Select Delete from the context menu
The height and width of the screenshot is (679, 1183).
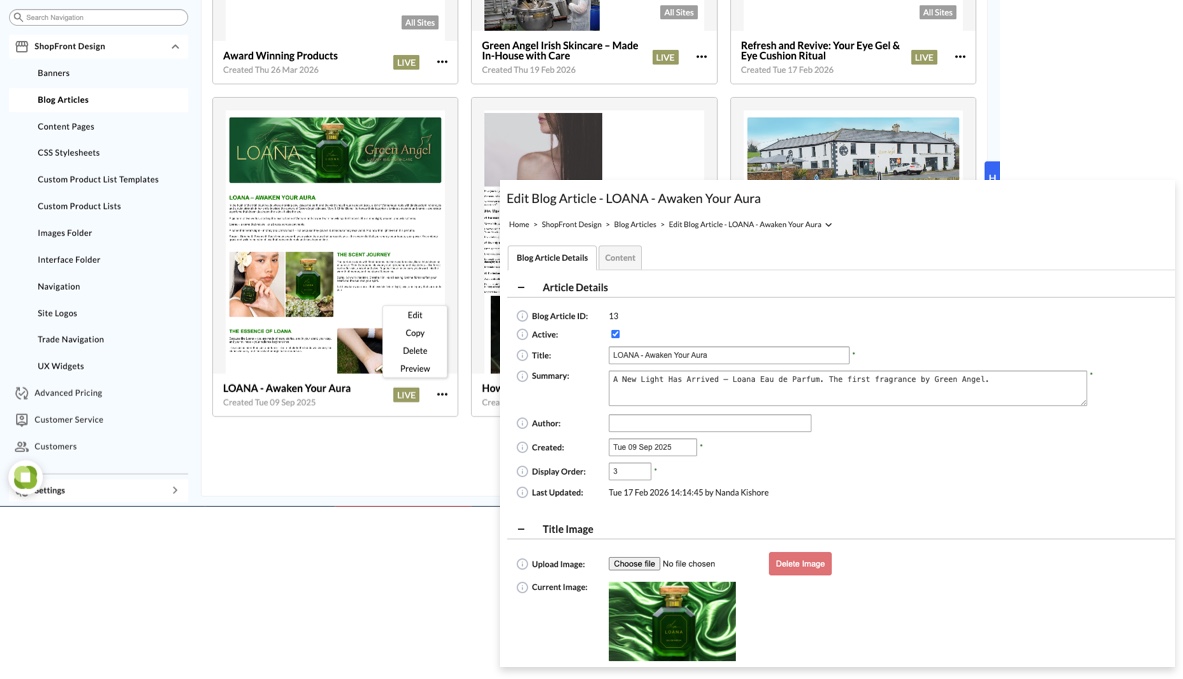415,351
